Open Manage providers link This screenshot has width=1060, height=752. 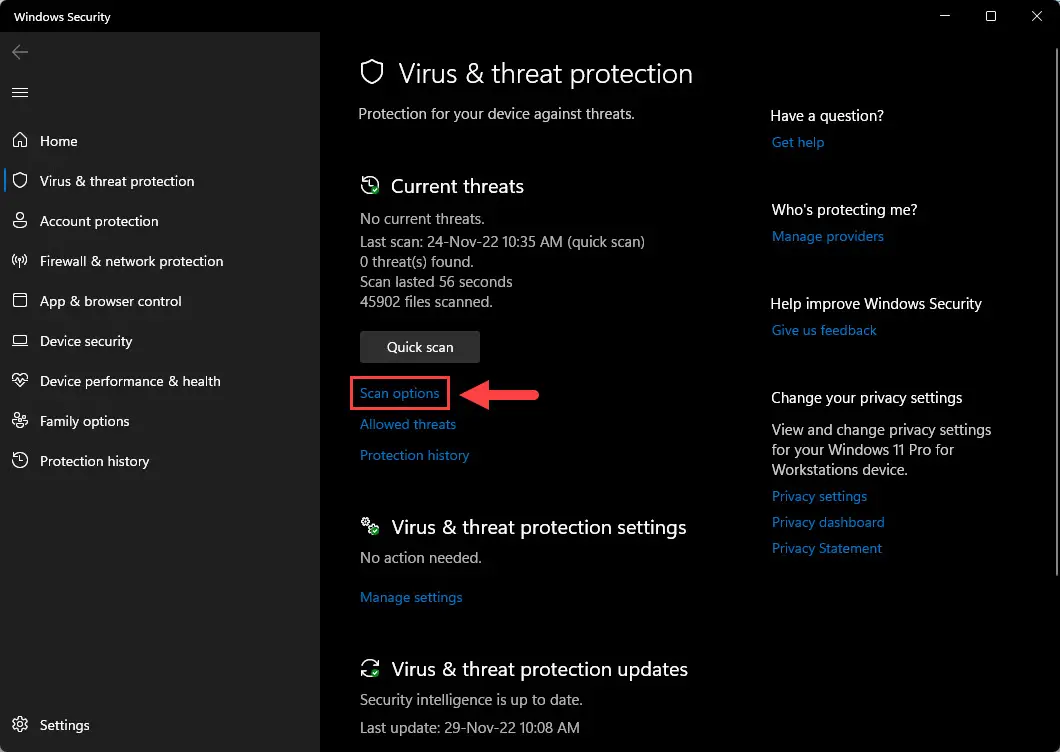click(827, 236)
